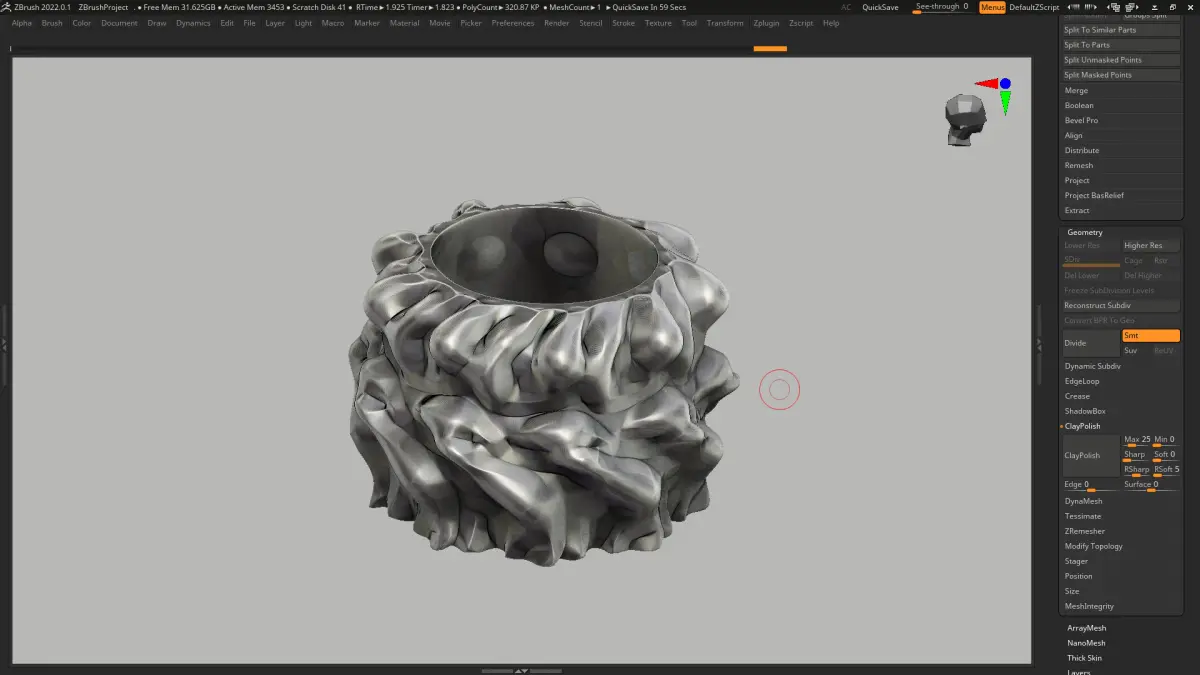Click the Min 0 slider
This screenshot has width=1200, height=675.
pyautogui.click(x=1166, y=440)
